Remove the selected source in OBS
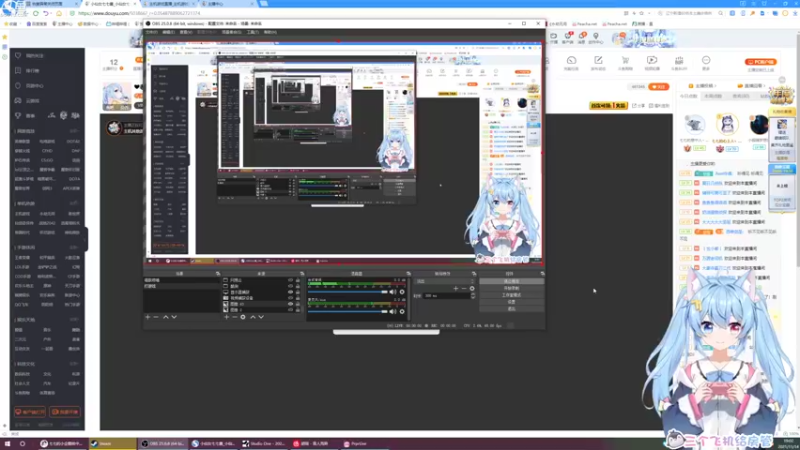800x450 pixels. coord(235,317)
